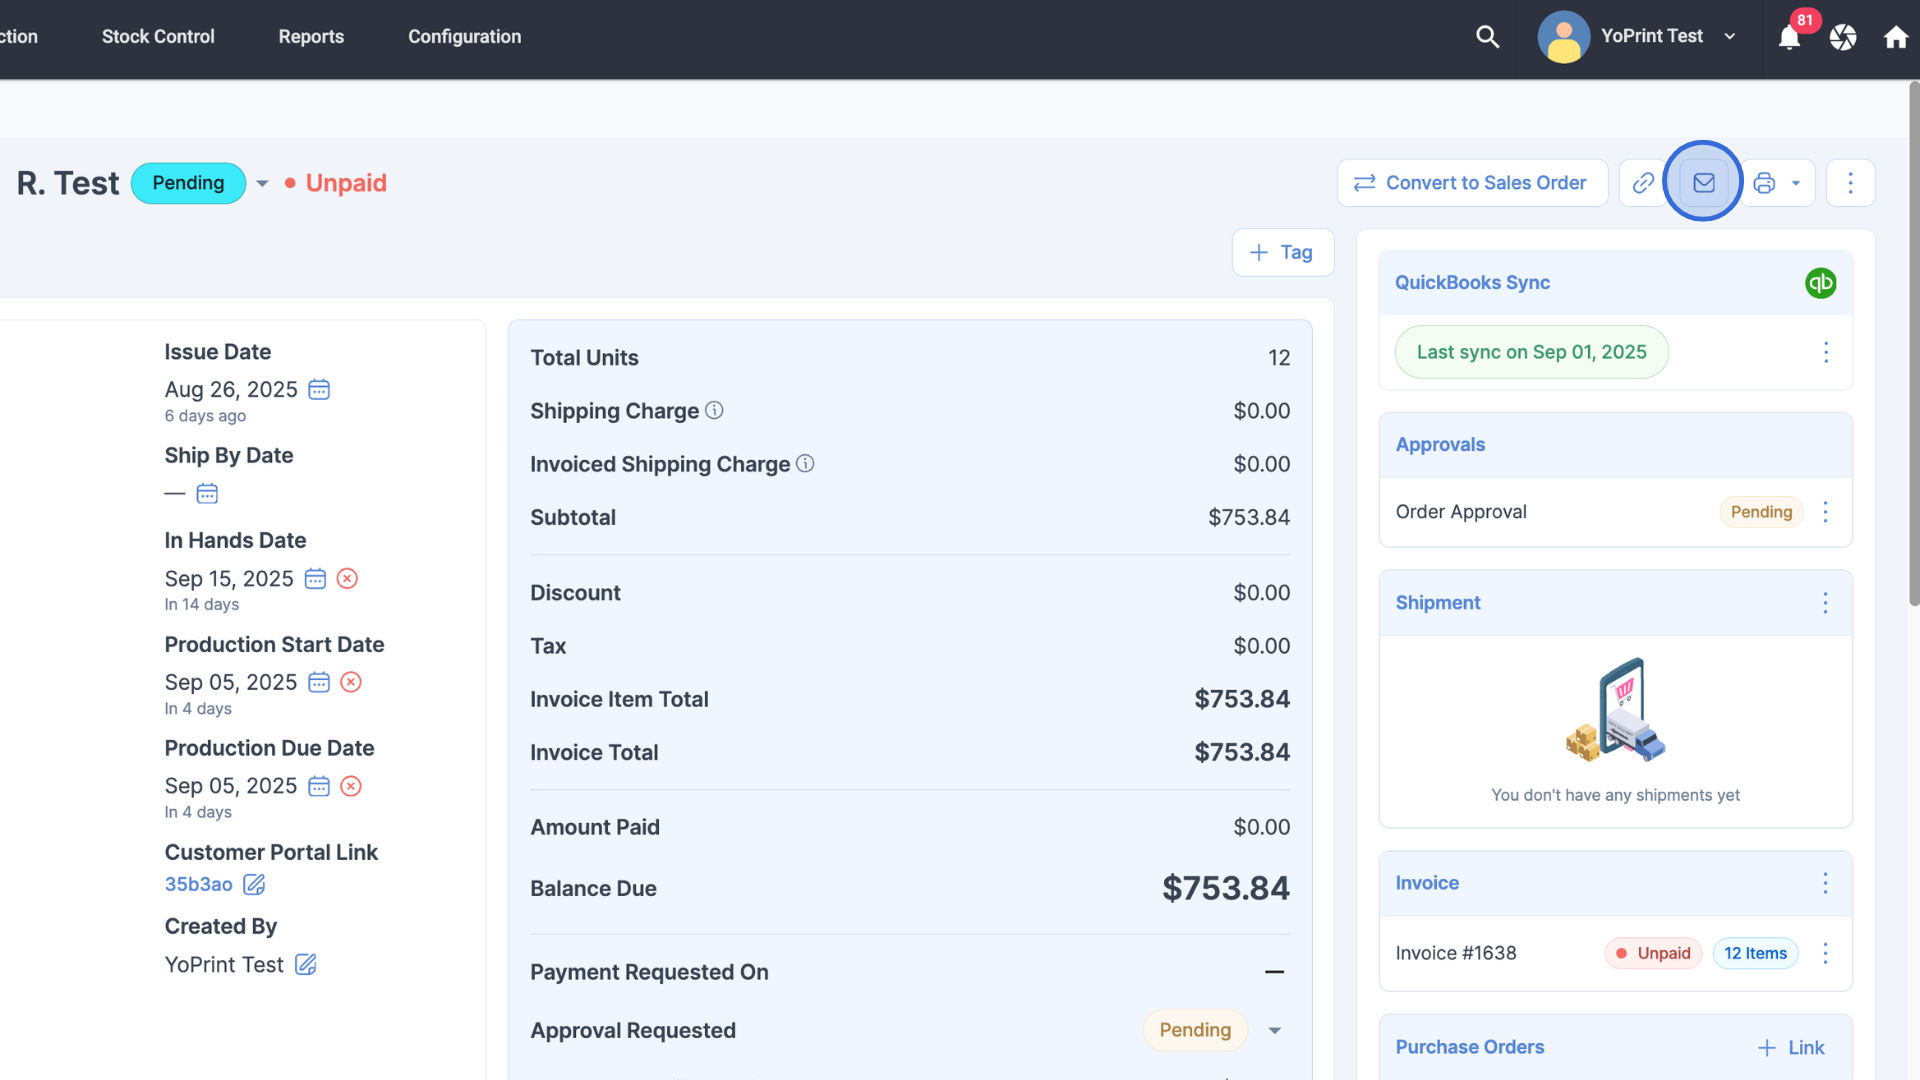
Task: Click the email envelope icon
Action: pyautogui.click(x=1703, y=183)
